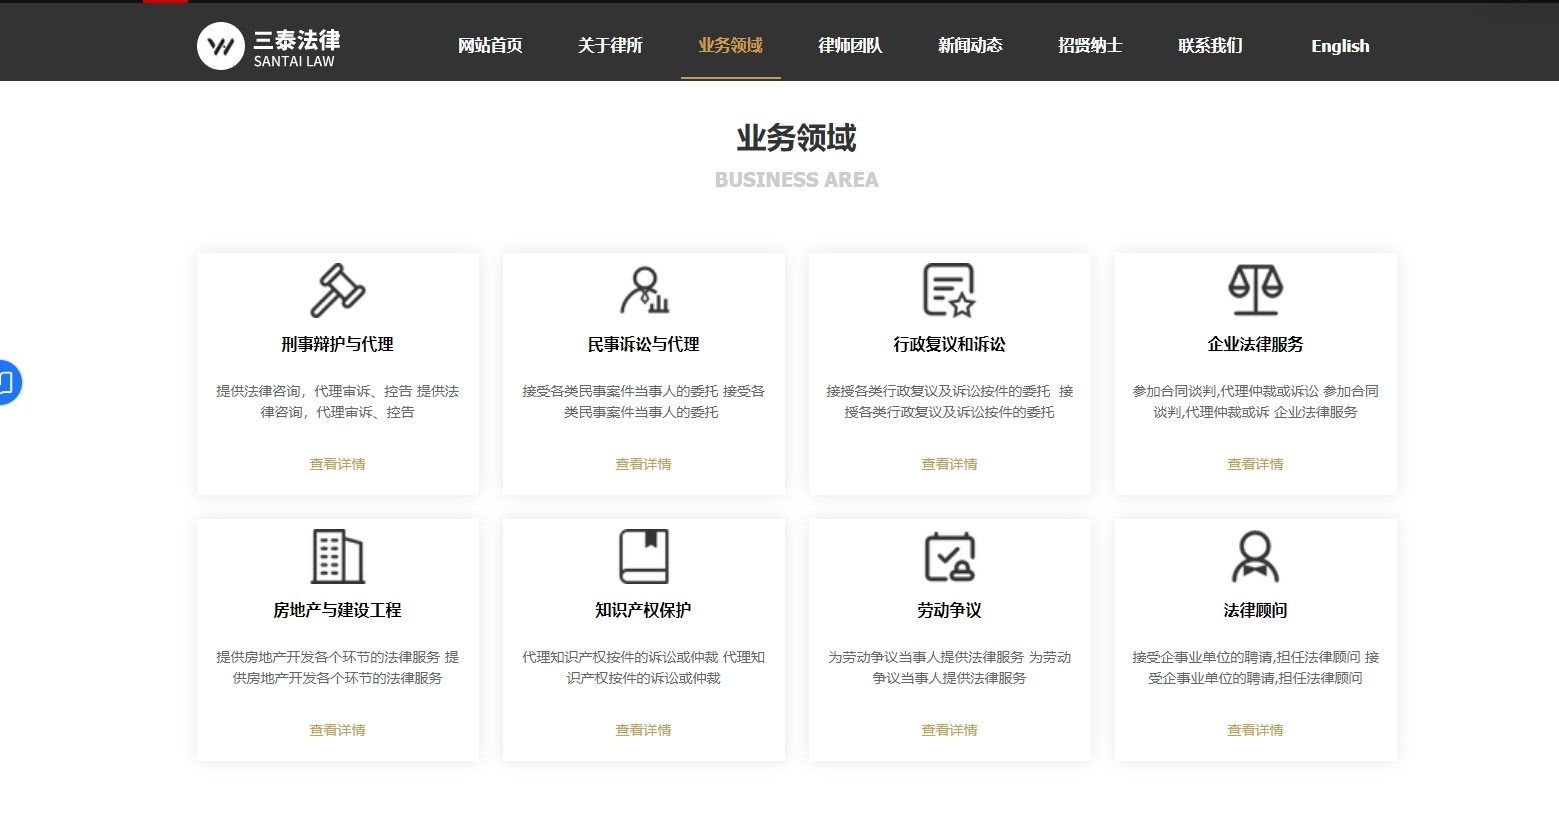Click the document-star icon for 行政复议和诉讼
Screen dimensions: 1559x831
[949, 290]
